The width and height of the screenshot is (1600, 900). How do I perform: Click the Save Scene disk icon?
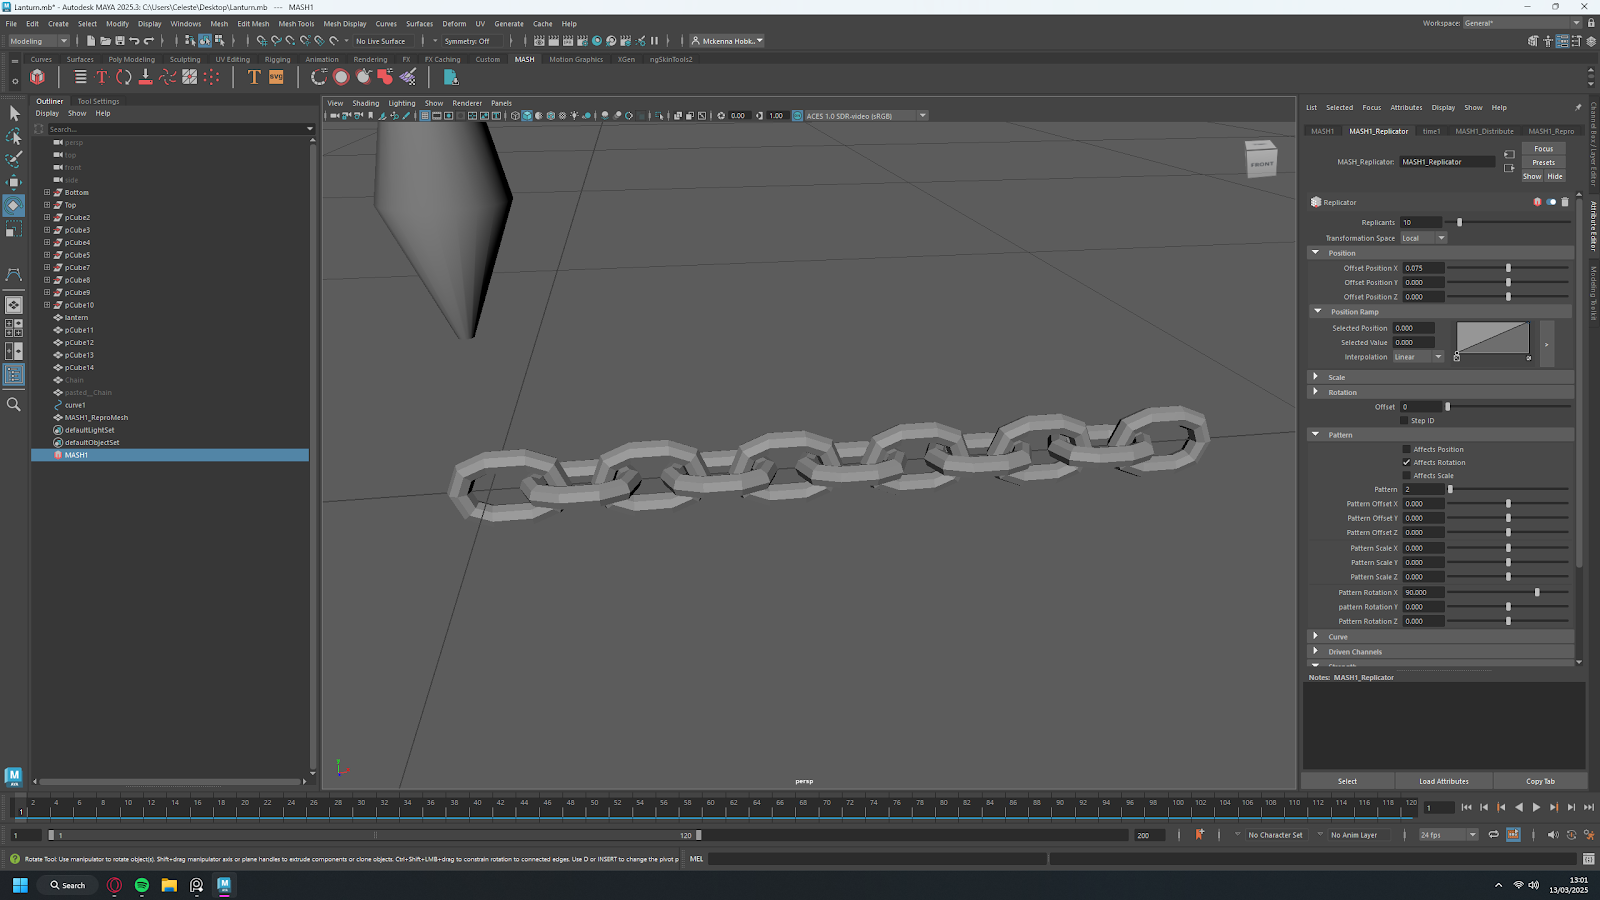120,41
